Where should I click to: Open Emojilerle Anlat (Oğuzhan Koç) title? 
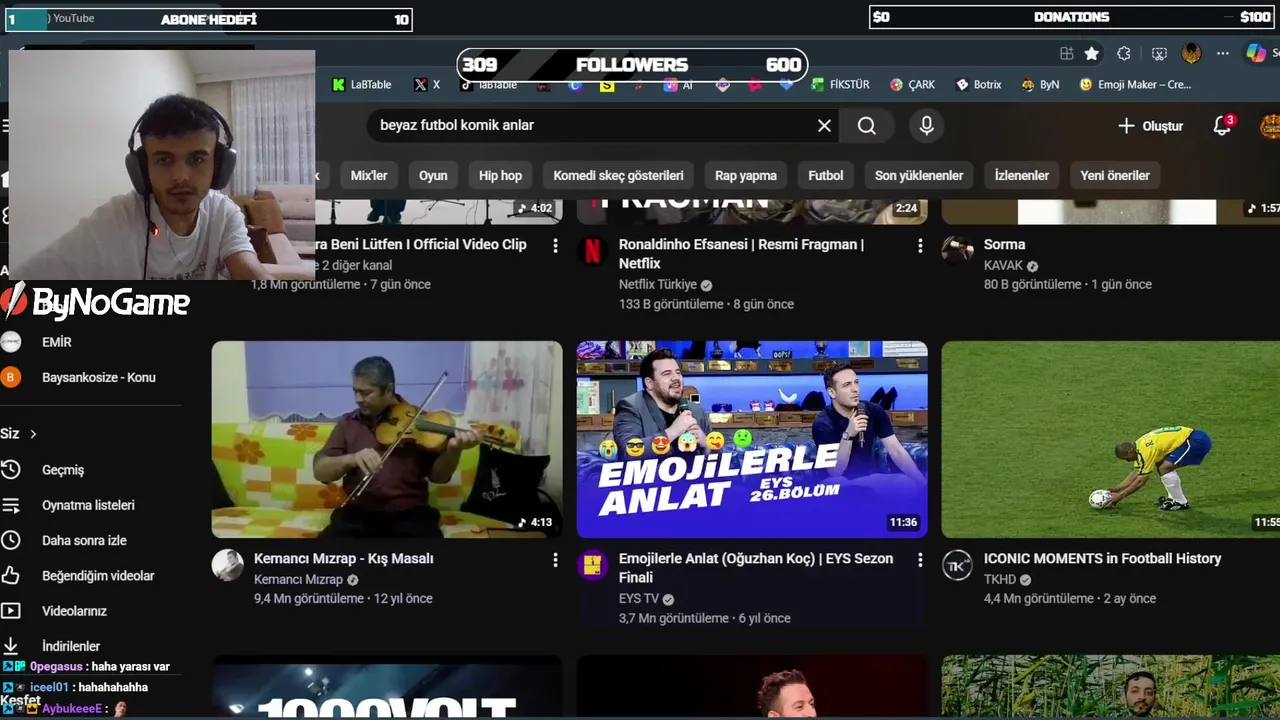(x=756, y=568)
